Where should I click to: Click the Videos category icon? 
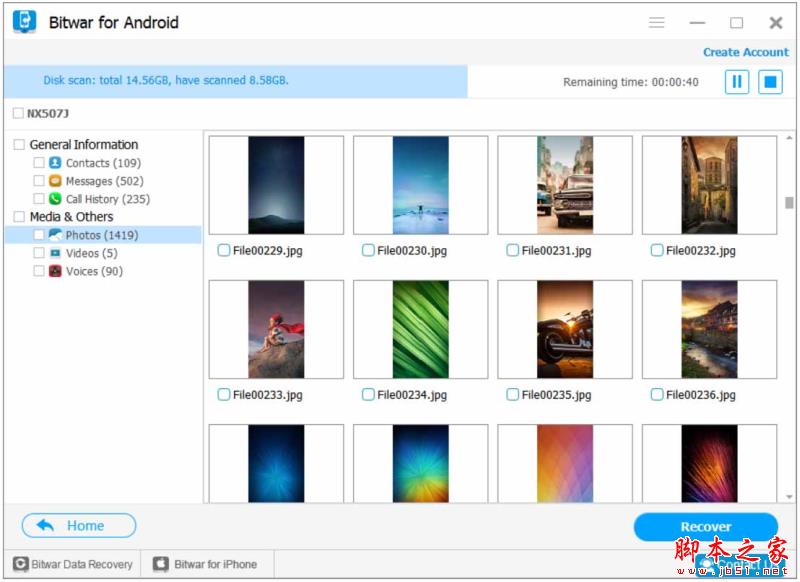click(x=55, y=253)
